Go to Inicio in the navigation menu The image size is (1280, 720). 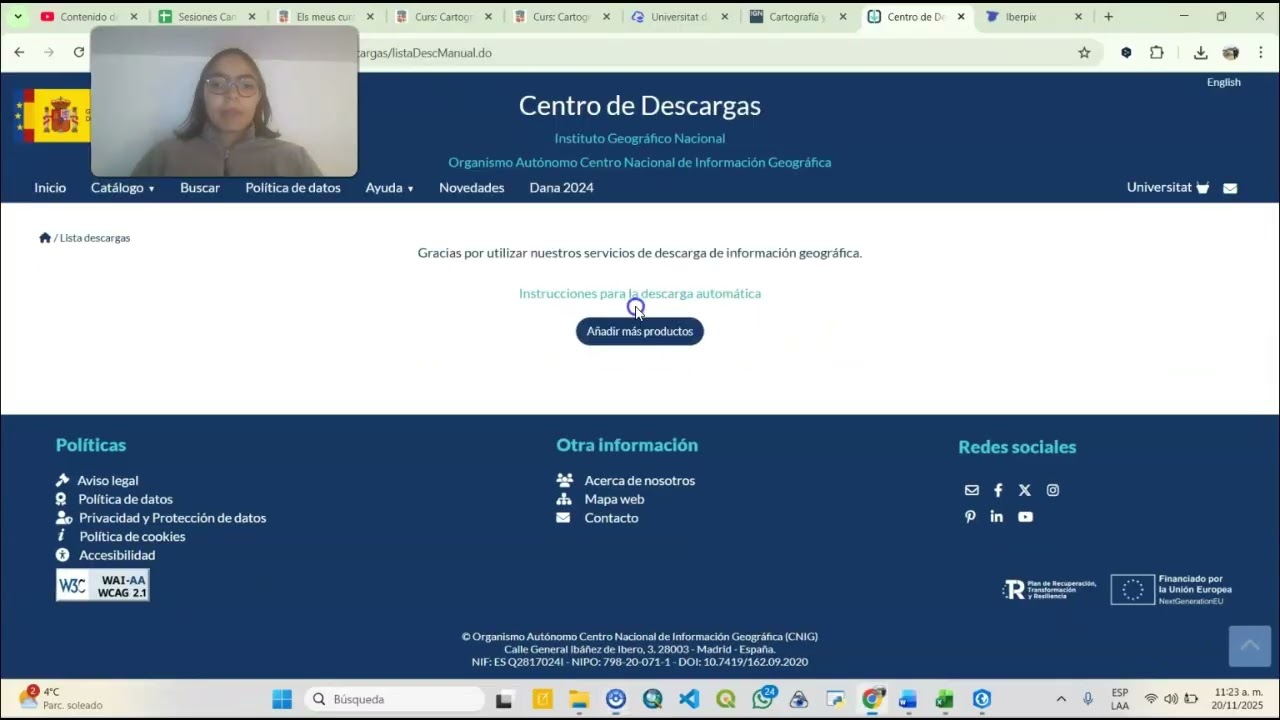tap(50, 188)
